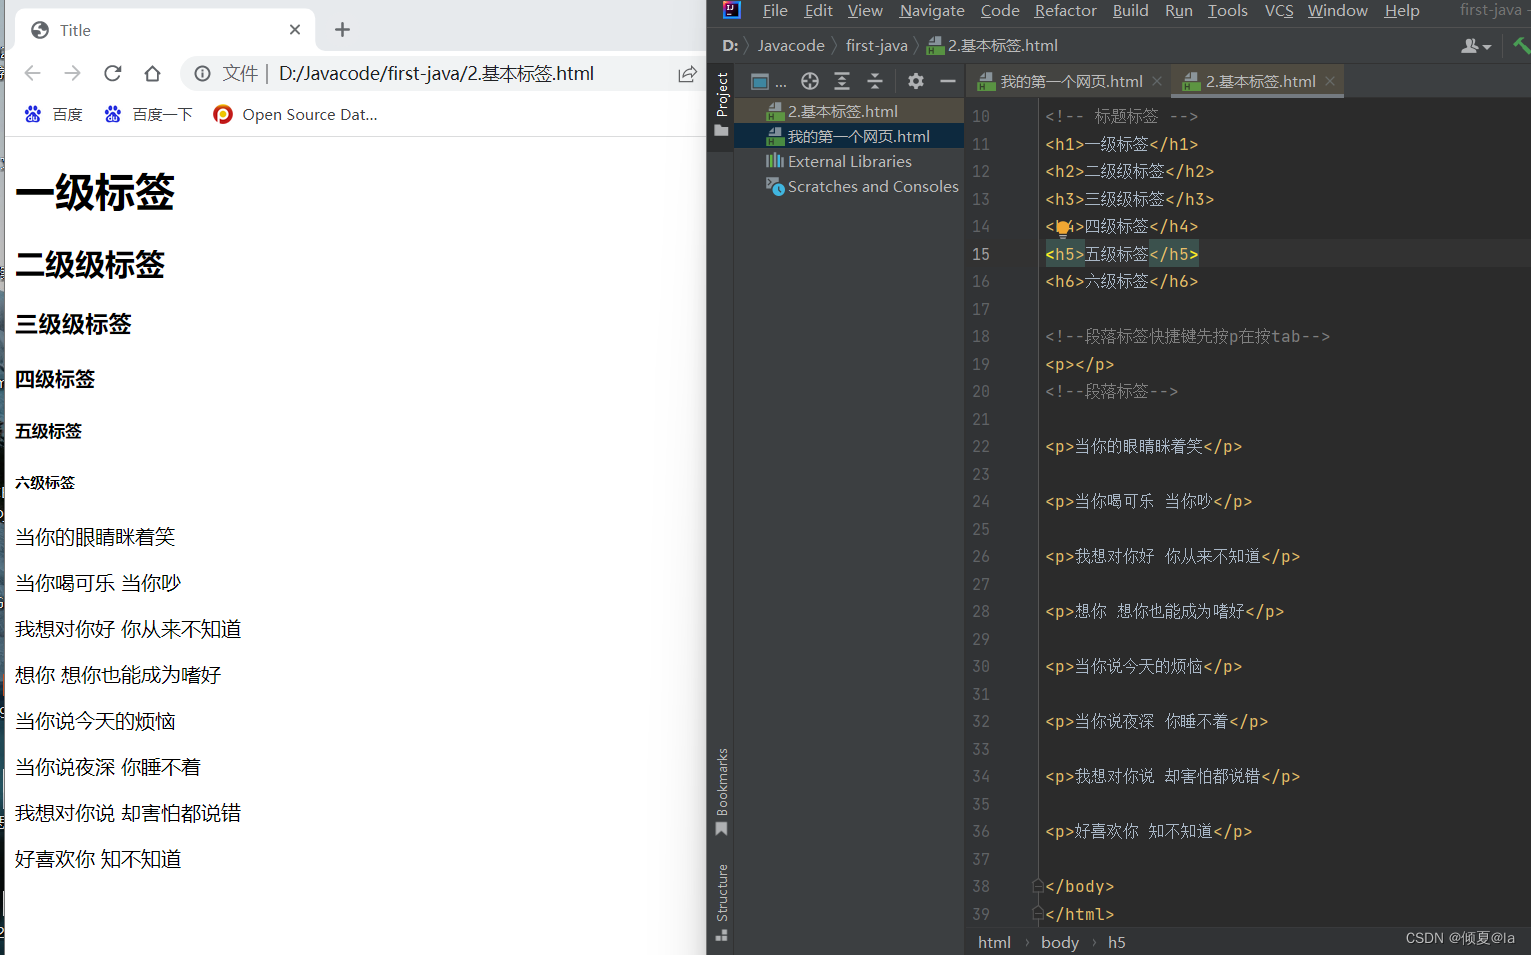Click the IntelliJ IDEA logo icon
Viewport: 1531px width, 955px height.
pos(731,10)
